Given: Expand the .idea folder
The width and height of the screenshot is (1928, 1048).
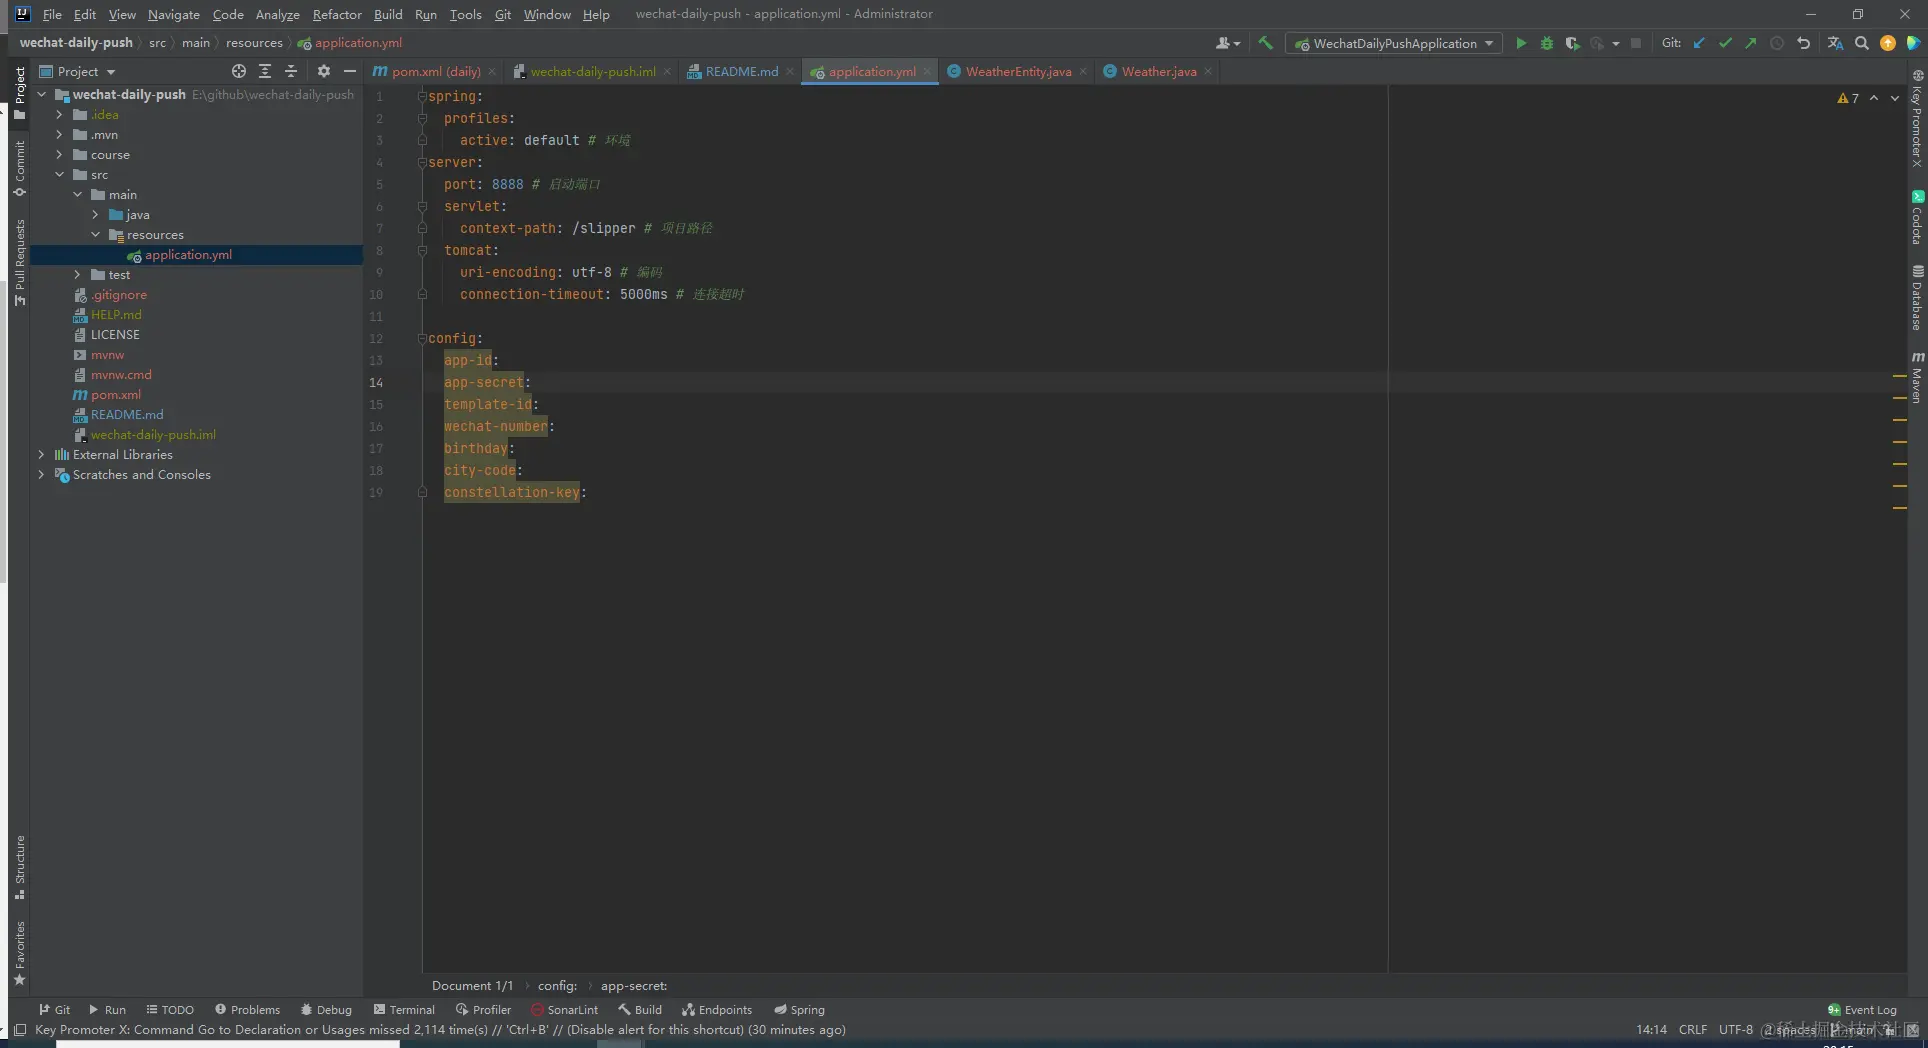Looking at the screenshot, I should [60, 115].
